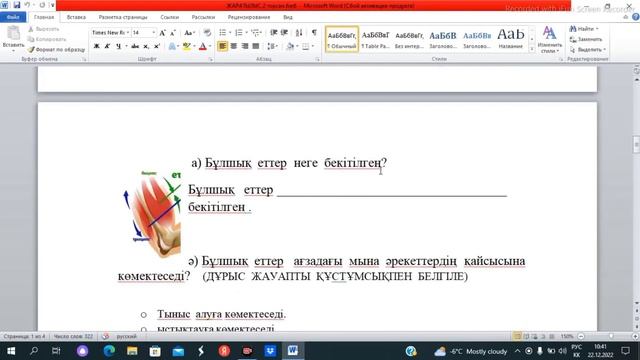Shrink the font size
Viewport: 640px width, 360px height.
point(172,33)
